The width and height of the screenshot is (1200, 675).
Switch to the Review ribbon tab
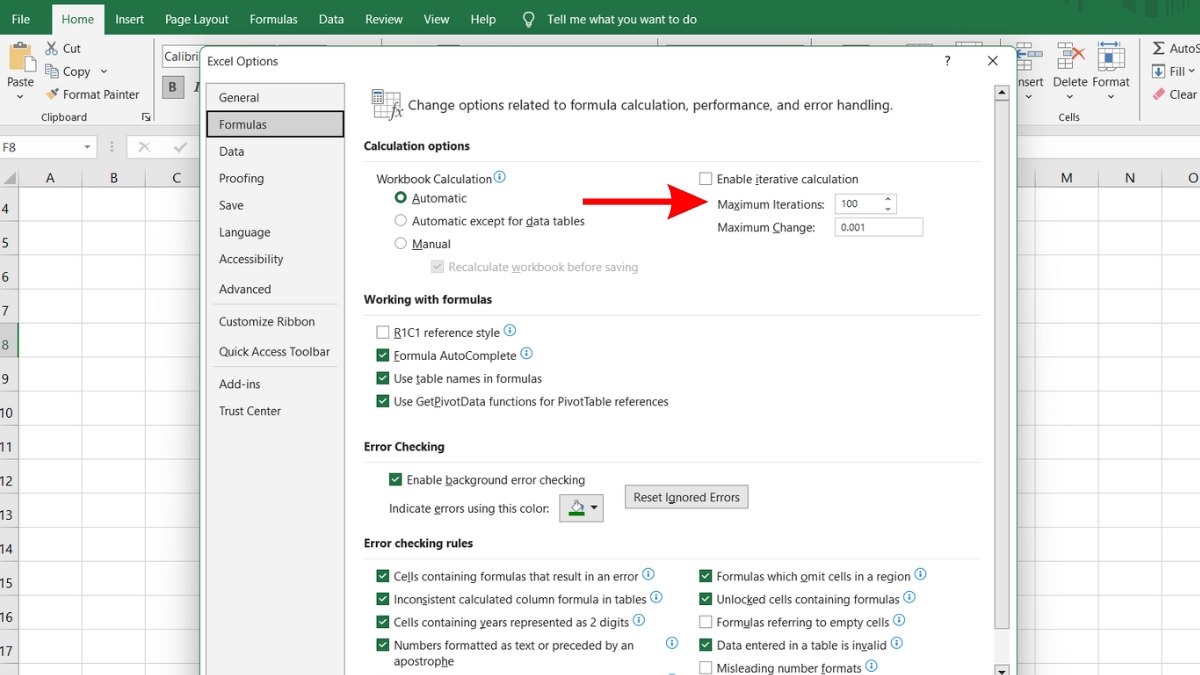pos(383,18)
